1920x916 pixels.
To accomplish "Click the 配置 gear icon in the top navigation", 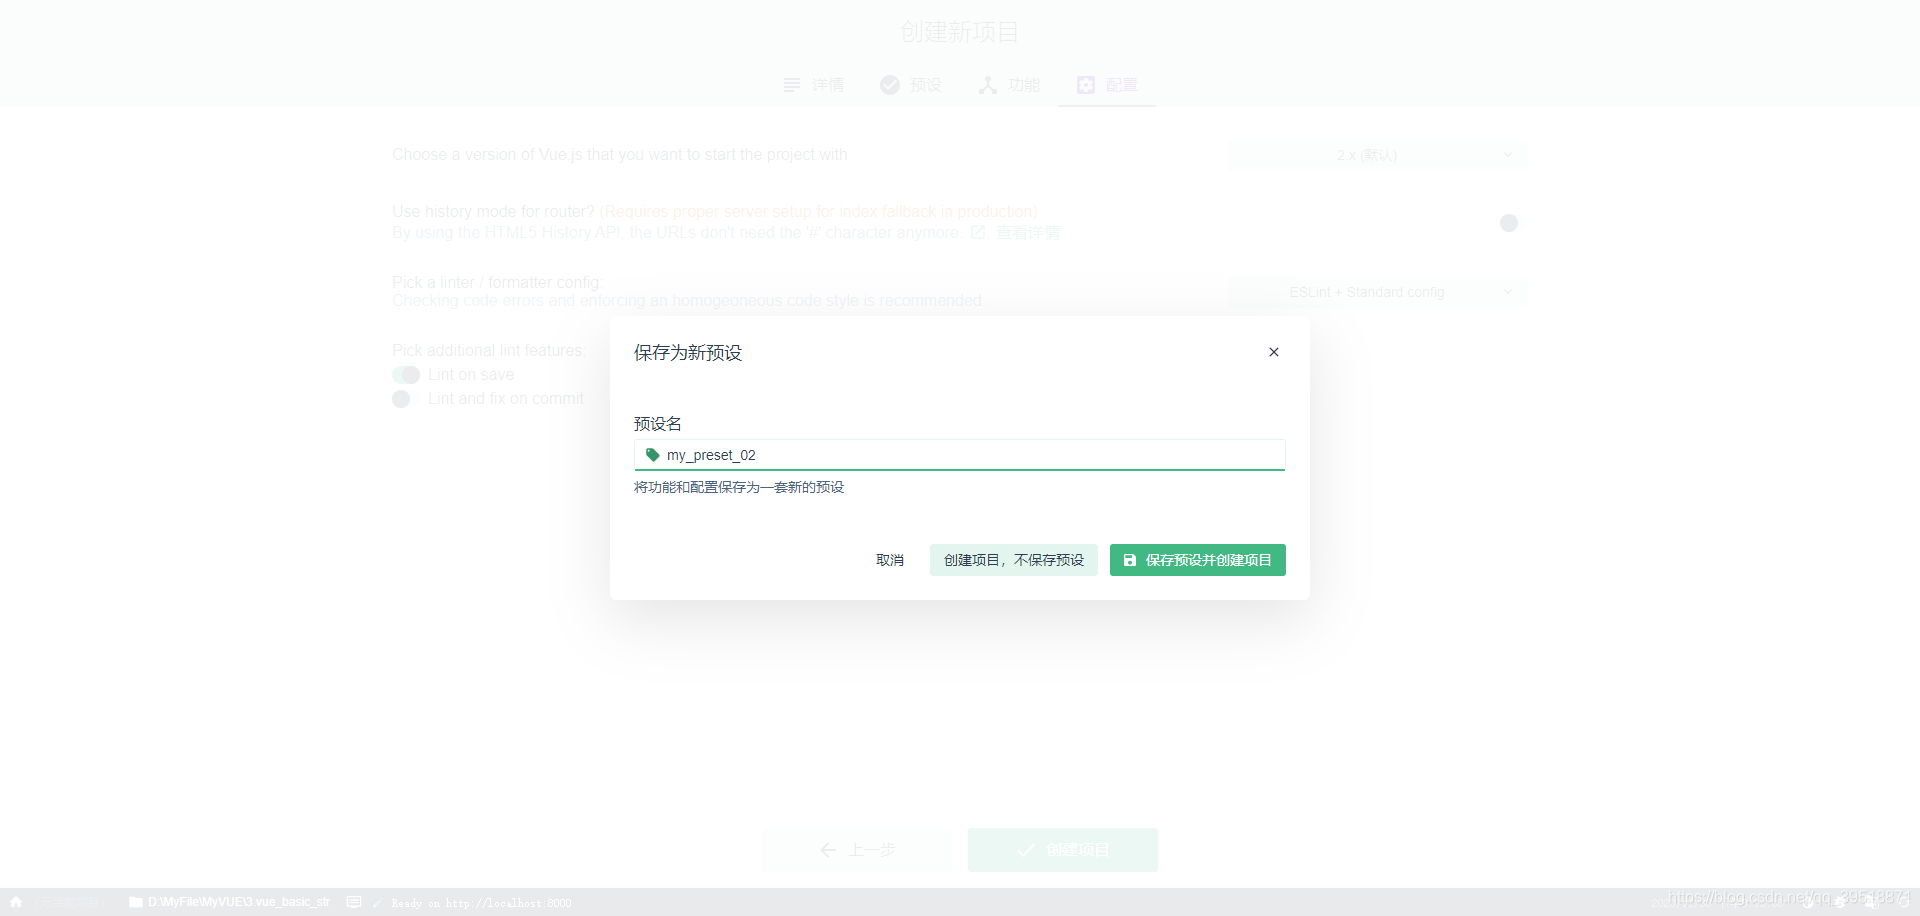I will pyautogui.click(x=1086, y=85).
